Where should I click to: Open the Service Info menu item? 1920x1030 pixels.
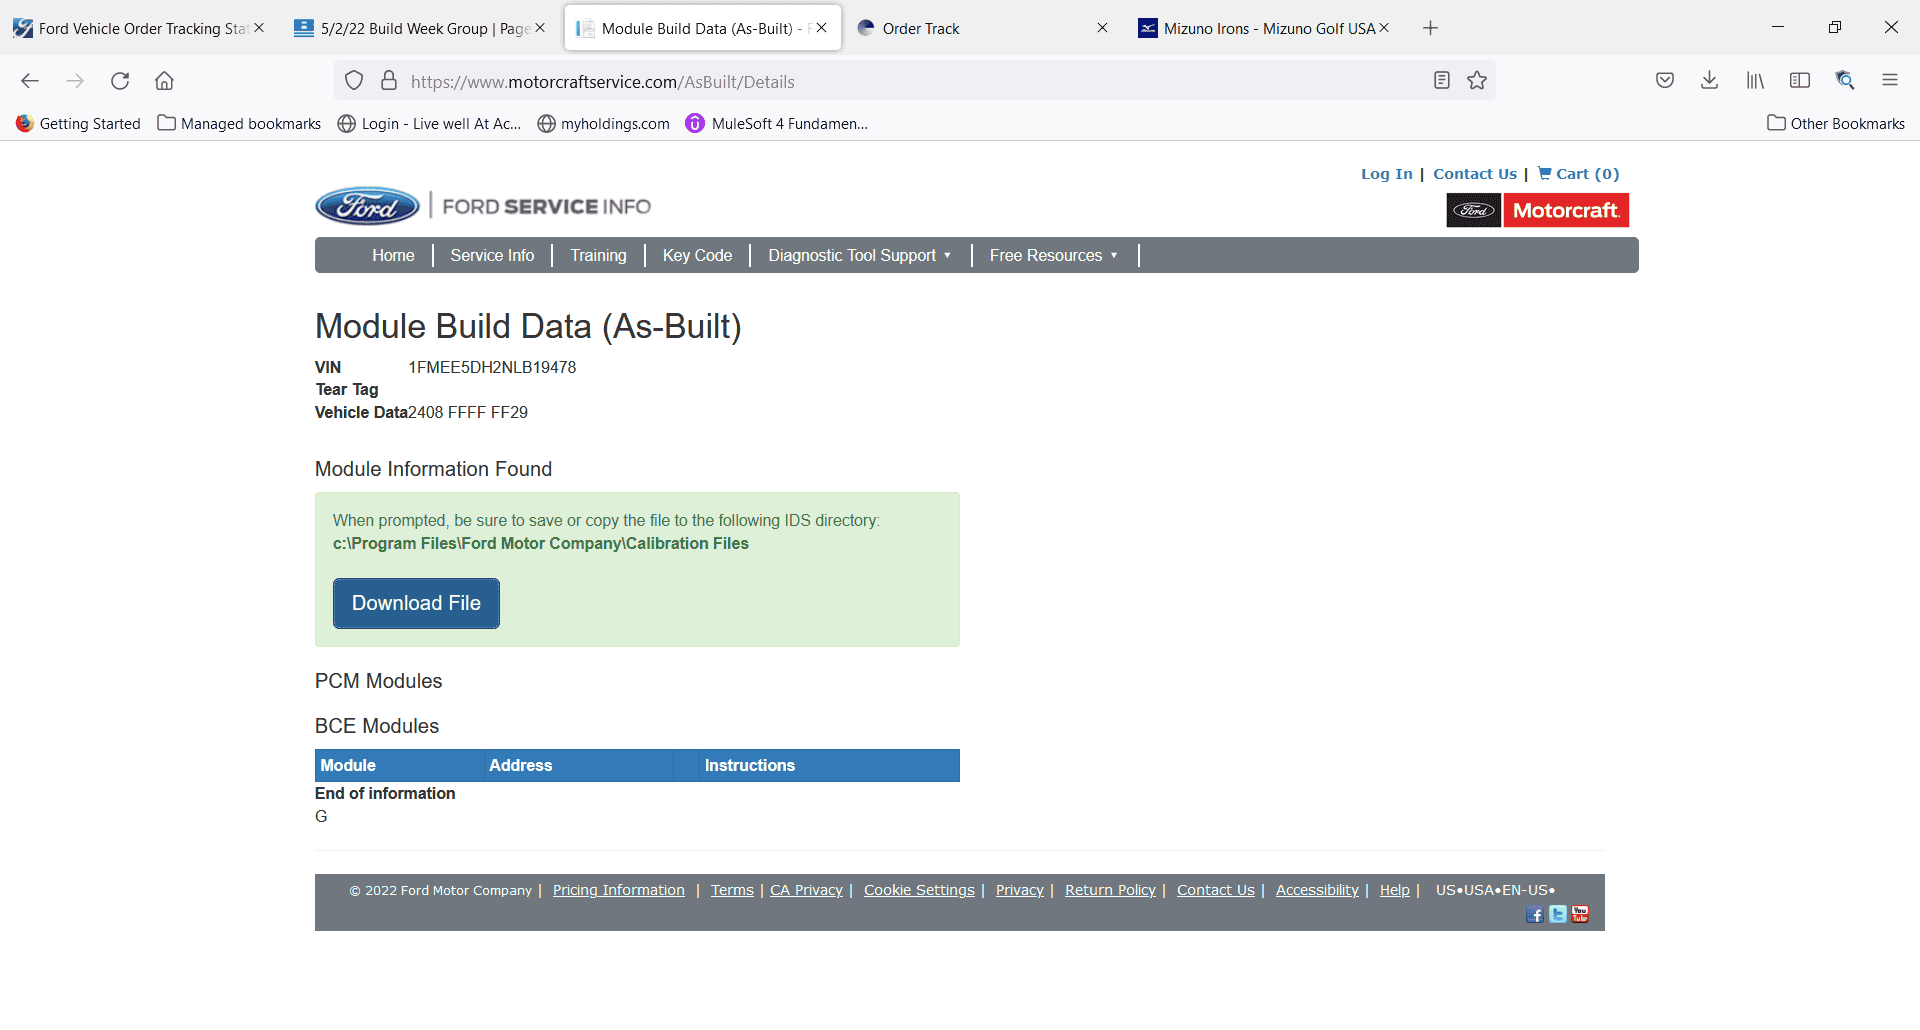coord(492,256)
